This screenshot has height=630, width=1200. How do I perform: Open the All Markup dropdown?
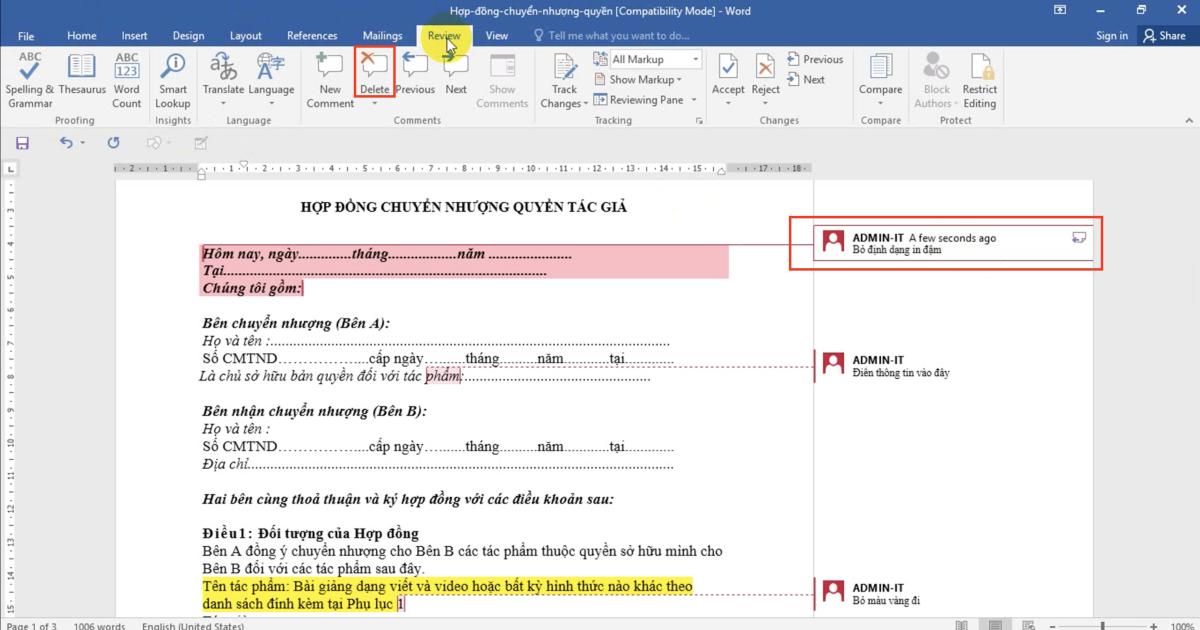694,58
